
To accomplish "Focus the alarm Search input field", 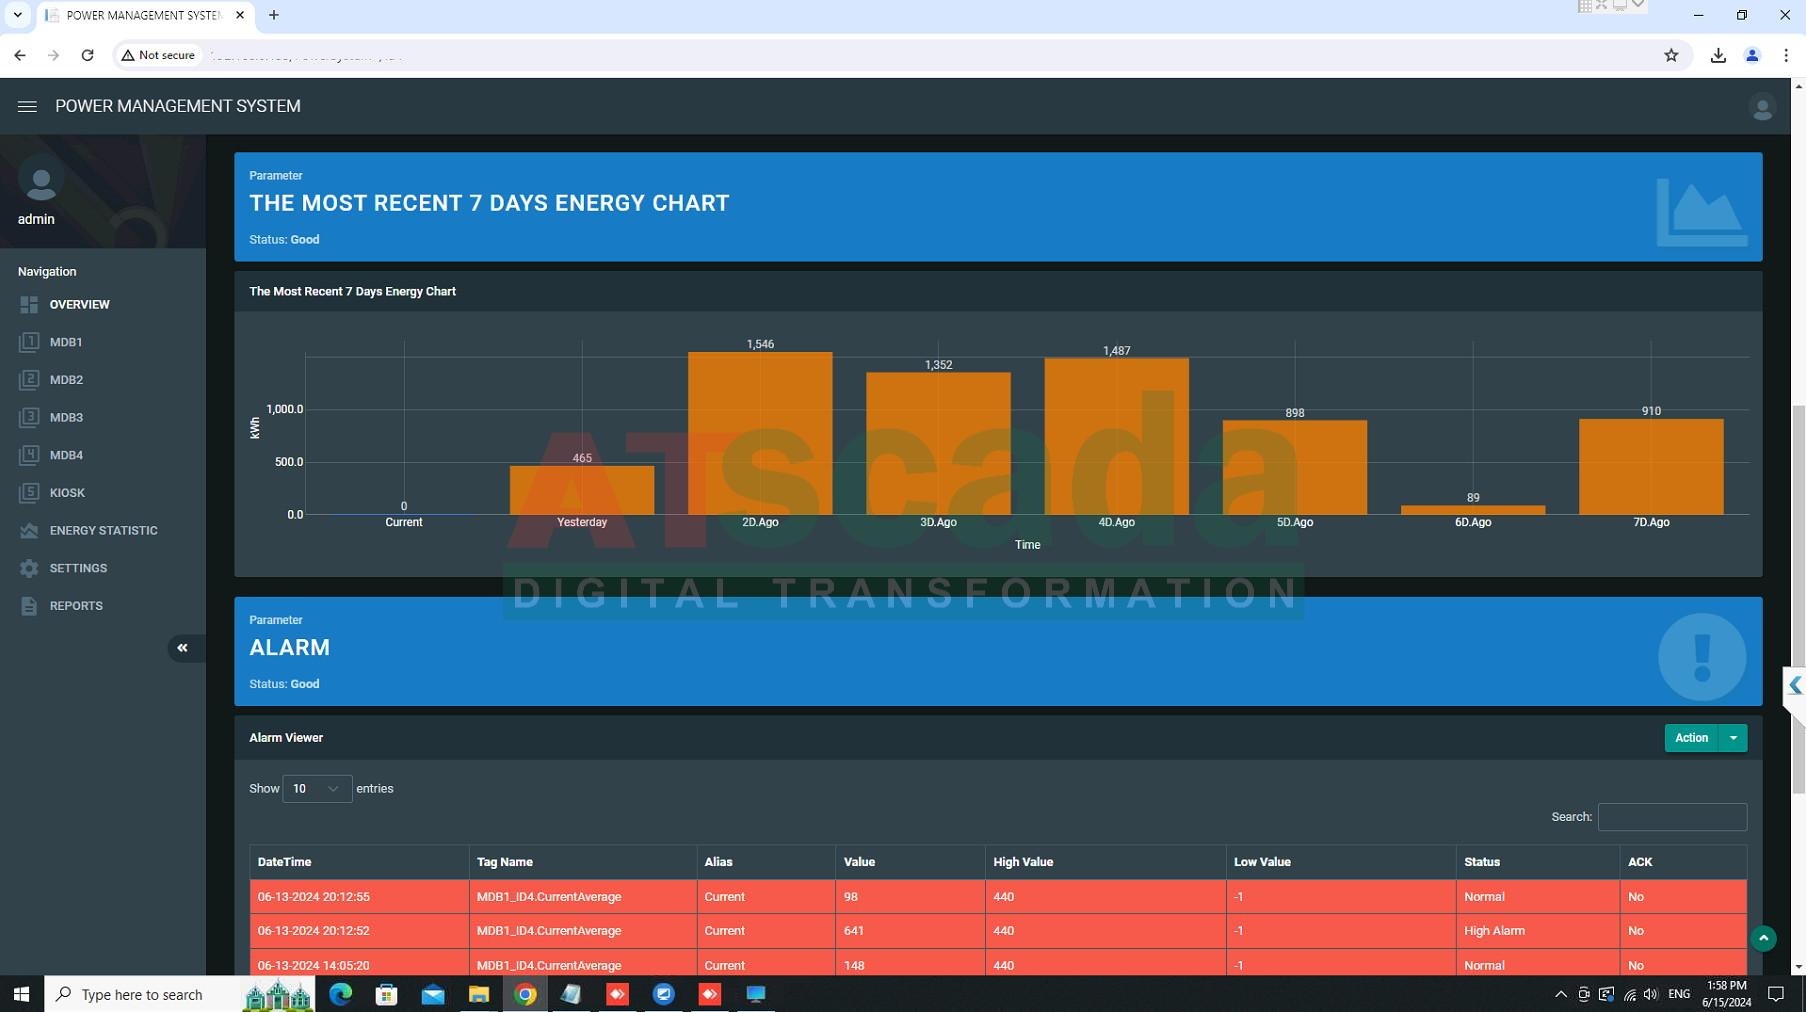I will [1671, 817].
